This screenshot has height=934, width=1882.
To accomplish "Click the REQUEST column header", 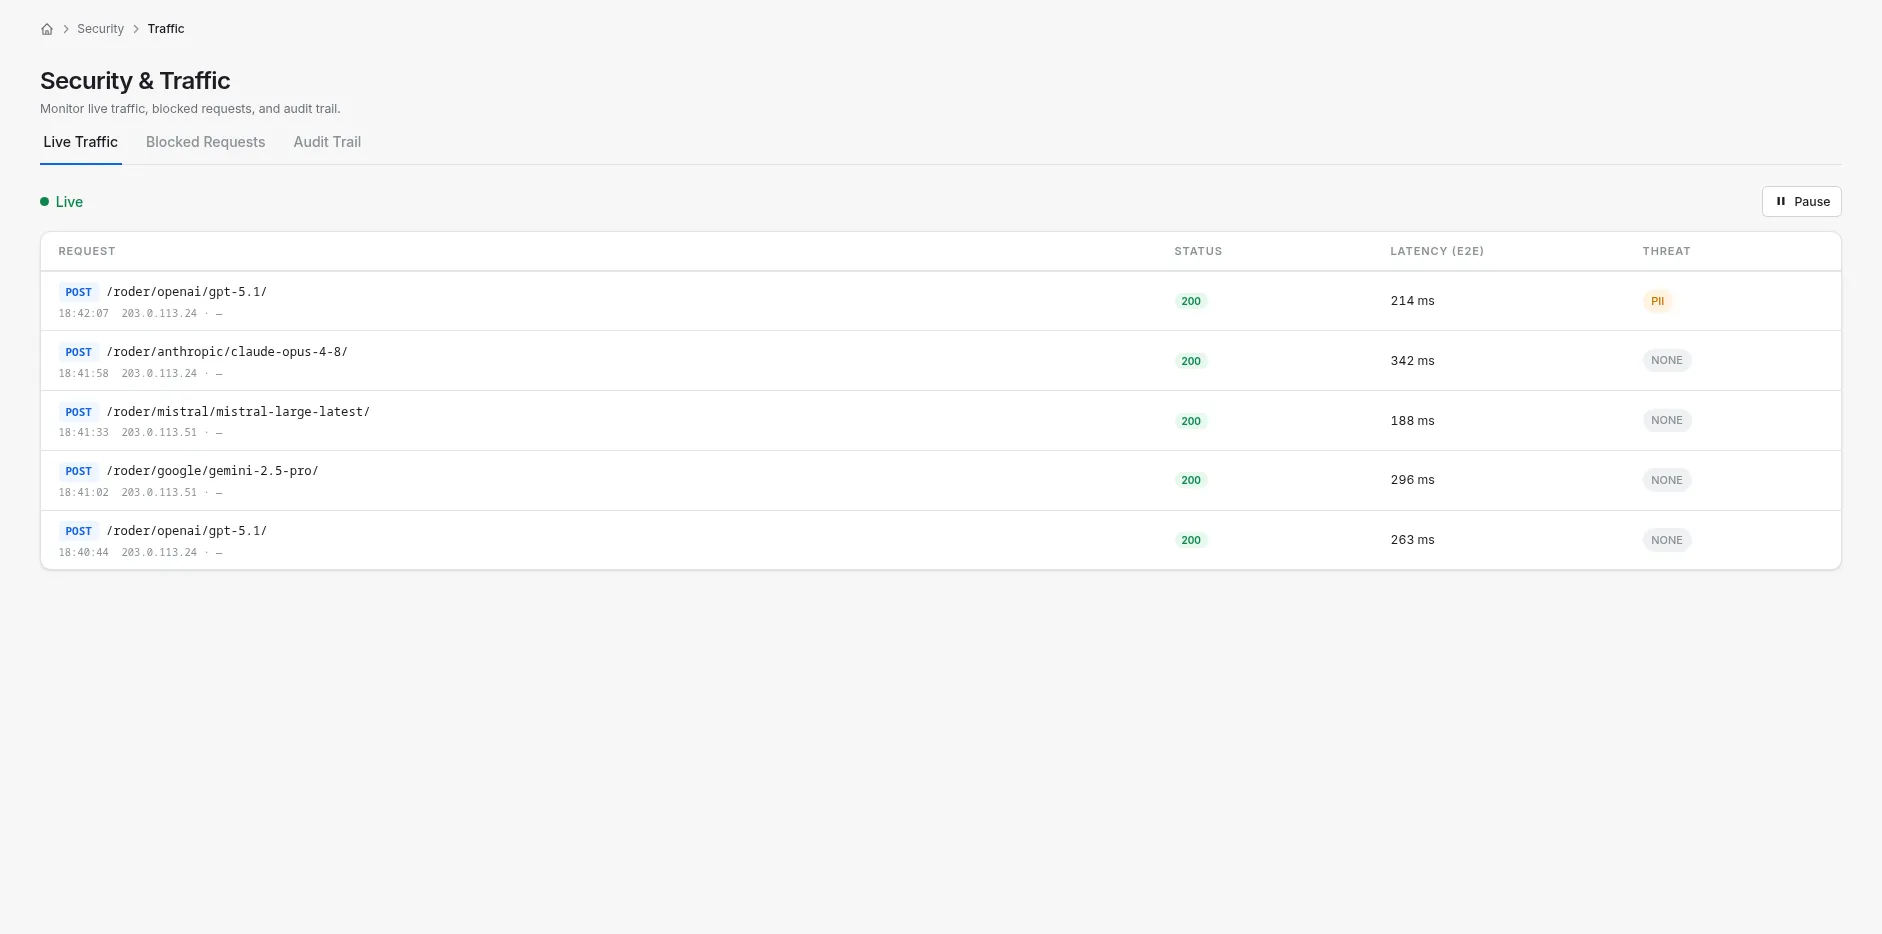I will 87,251.
